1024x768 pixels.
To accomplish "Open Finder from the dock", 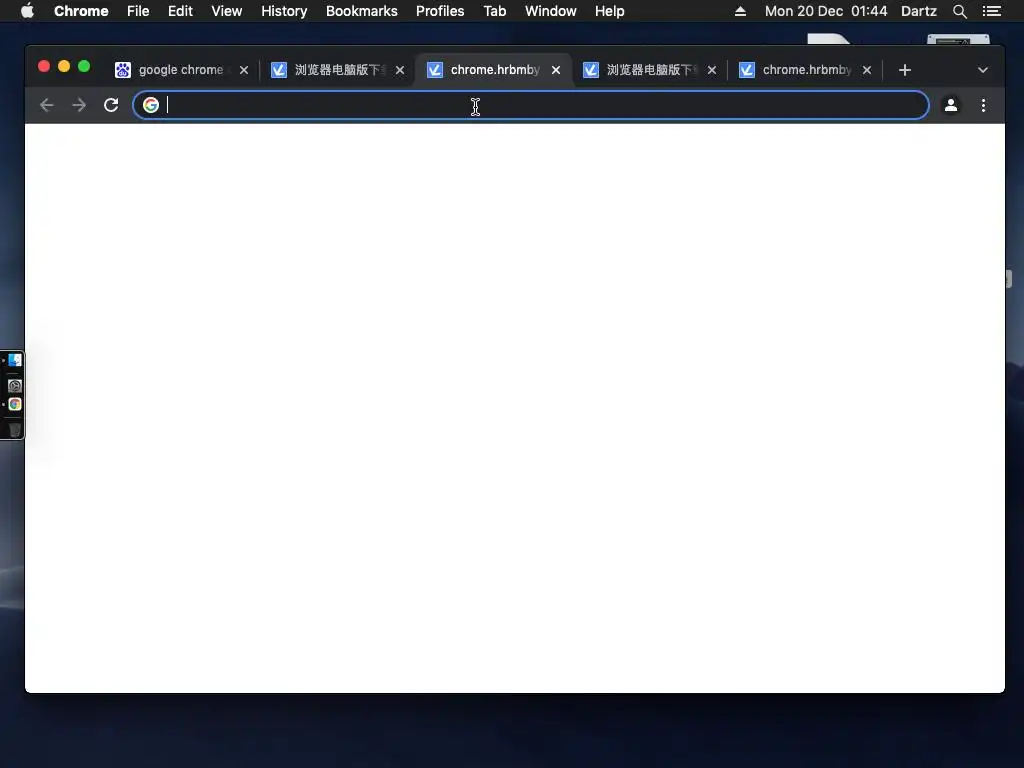I will coord(14,360).
